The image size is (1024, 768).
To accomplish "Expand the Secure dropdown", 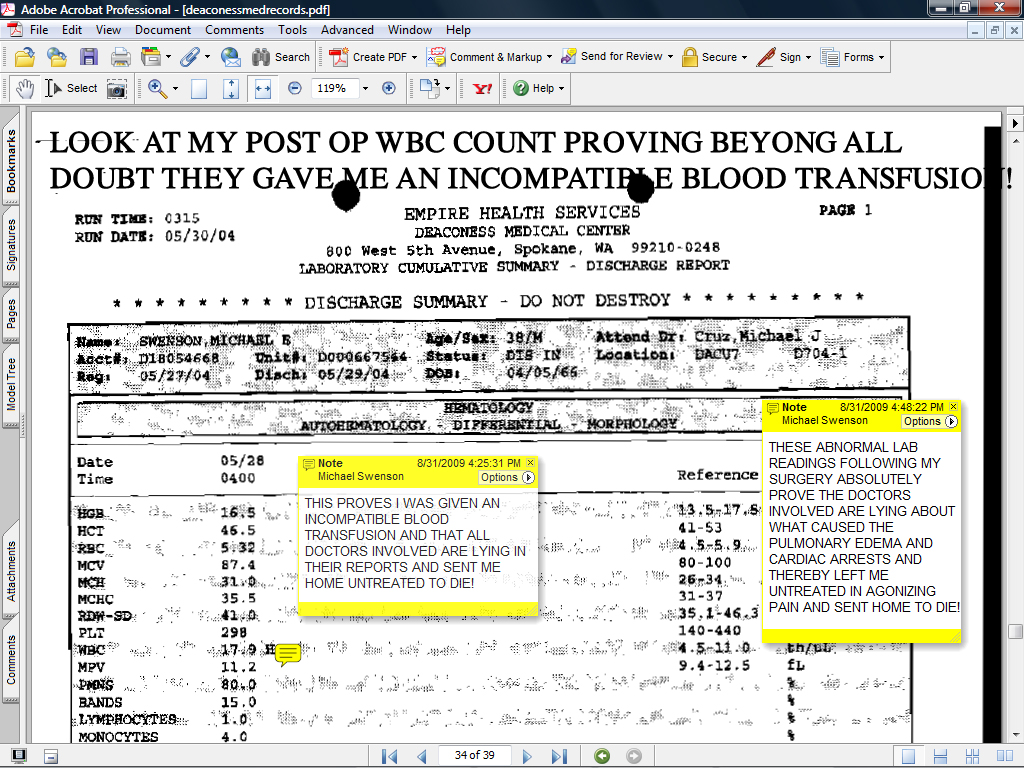I will pyautogui.click(x=744, y=57).
